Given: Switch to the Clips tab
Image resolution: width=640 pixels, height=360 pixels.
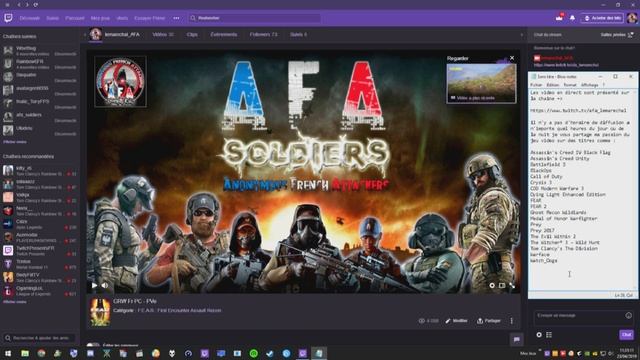Looking at the screenshot, I should (x=192, y=35).
